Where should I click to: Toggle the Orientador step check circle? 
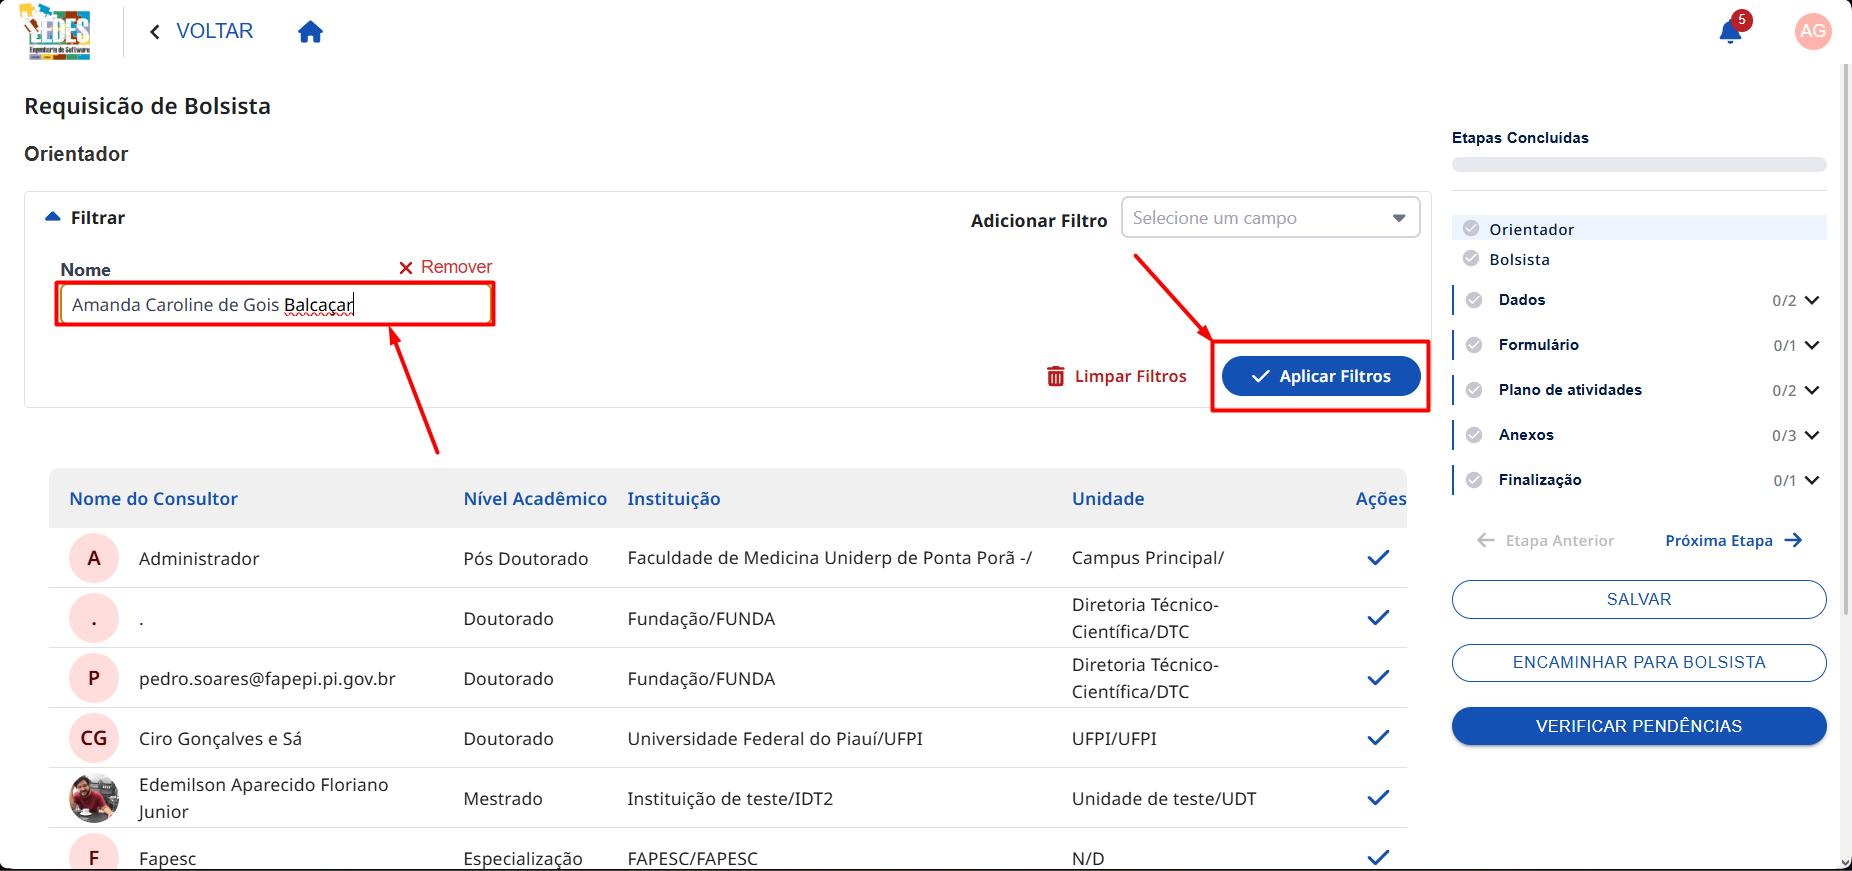1471,228
